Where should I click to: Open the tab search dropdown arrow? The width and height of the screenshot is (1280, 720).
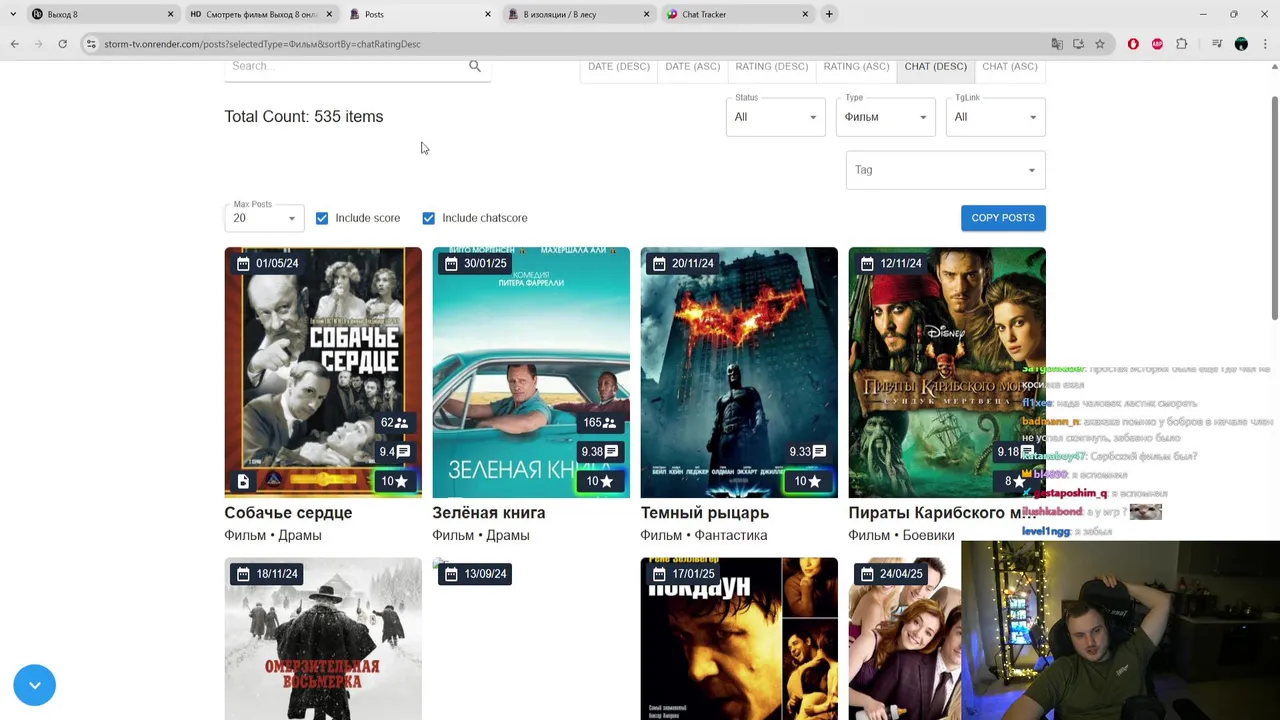pos(12,14)
